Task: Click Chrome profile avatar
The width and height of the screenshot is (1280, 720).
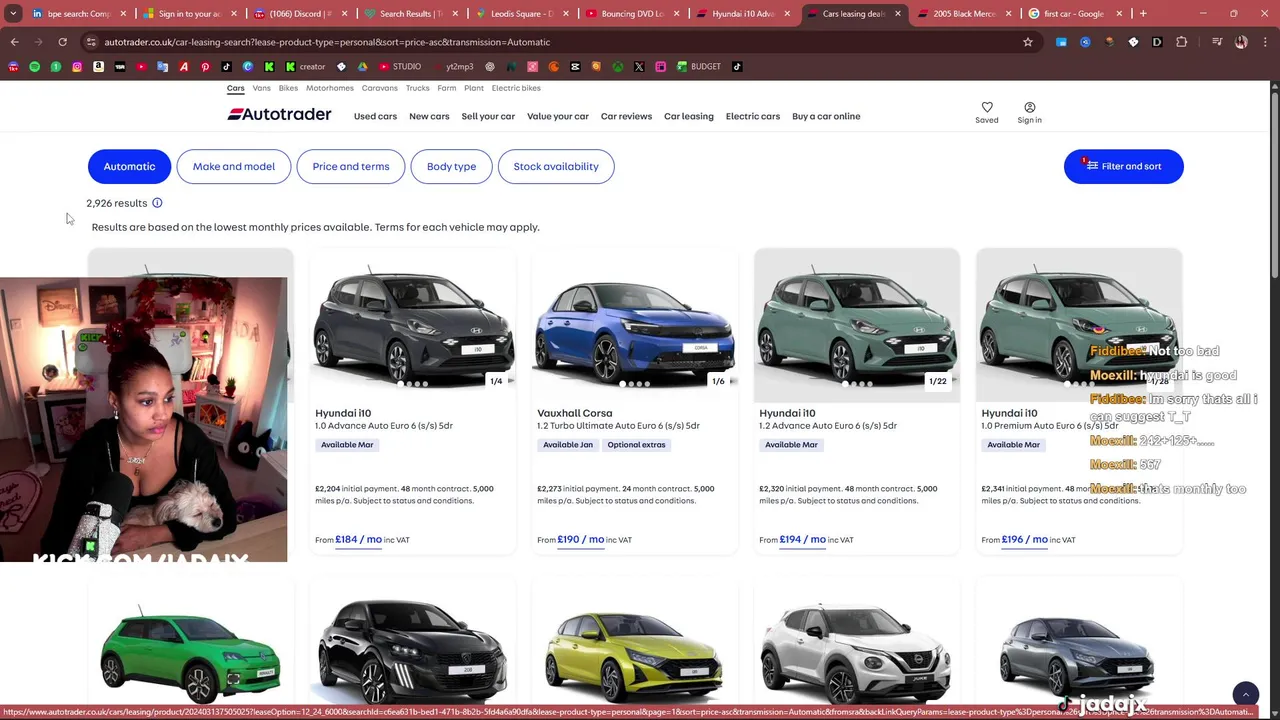Action: point(1241,42)
